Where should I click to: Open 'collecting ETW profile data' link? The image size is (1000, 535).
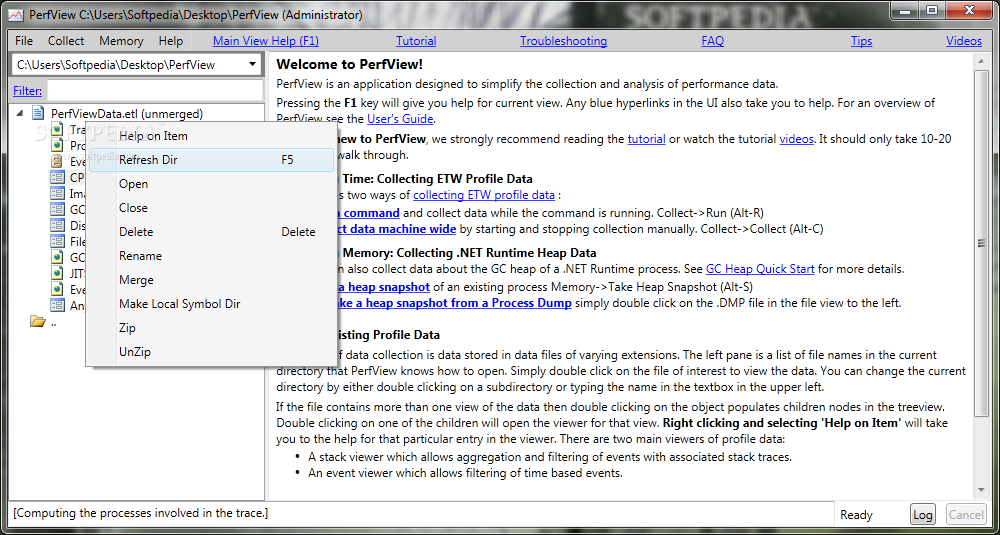point(484,195)
